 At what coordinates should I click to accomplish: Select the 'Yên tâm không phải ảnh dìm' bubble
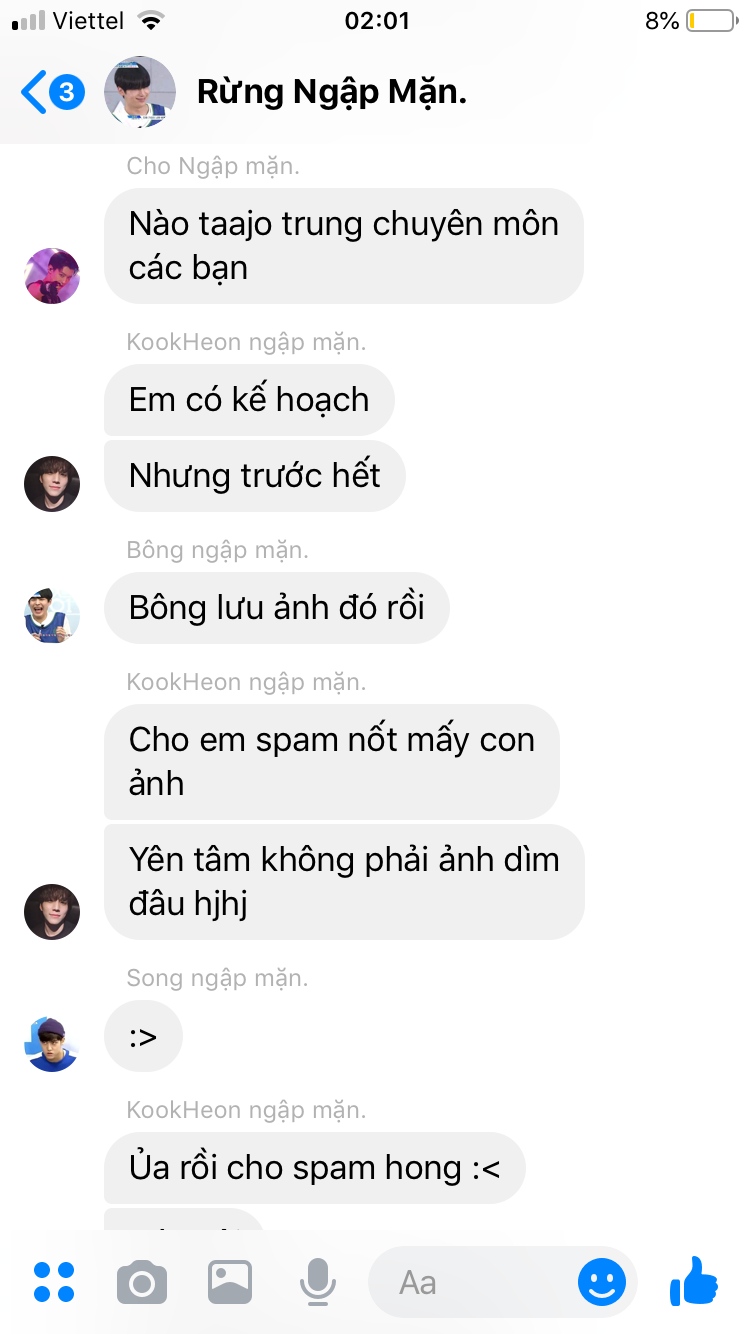[x=344, y=882]
